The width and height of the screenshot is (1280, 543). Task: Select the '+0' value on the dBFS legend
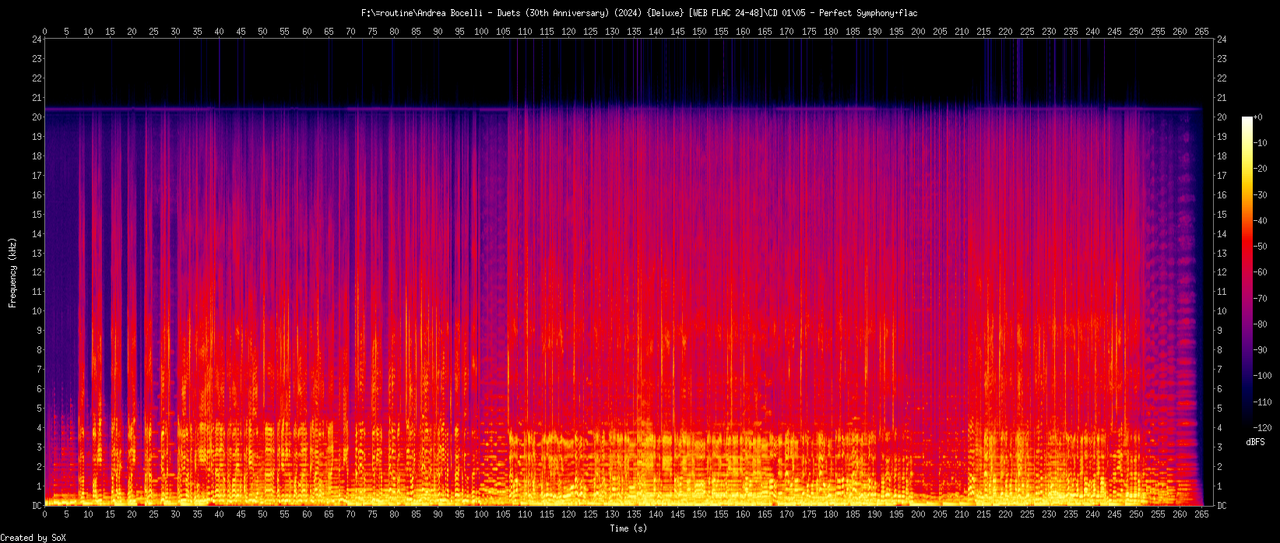(x=1260, y=117)
